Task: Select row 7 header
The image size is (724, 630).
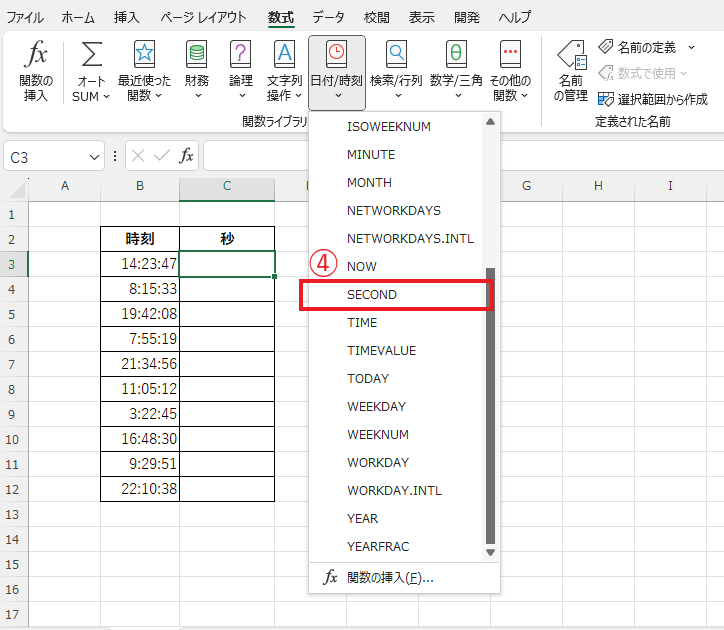Action: coord(13,364)
